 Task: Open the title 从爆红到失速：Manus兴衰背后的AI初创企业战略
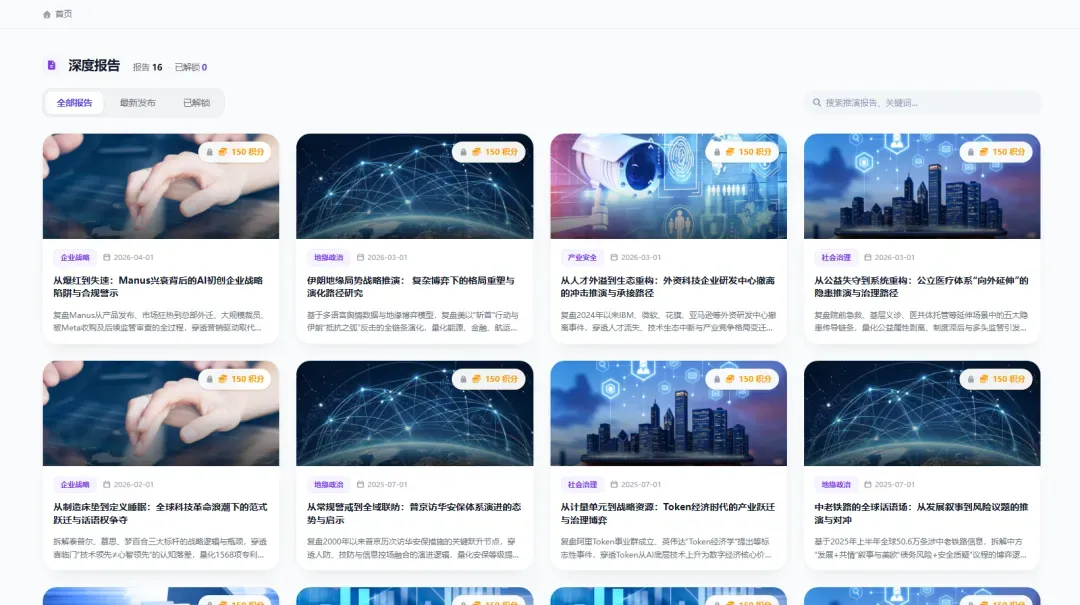[158, 287]
